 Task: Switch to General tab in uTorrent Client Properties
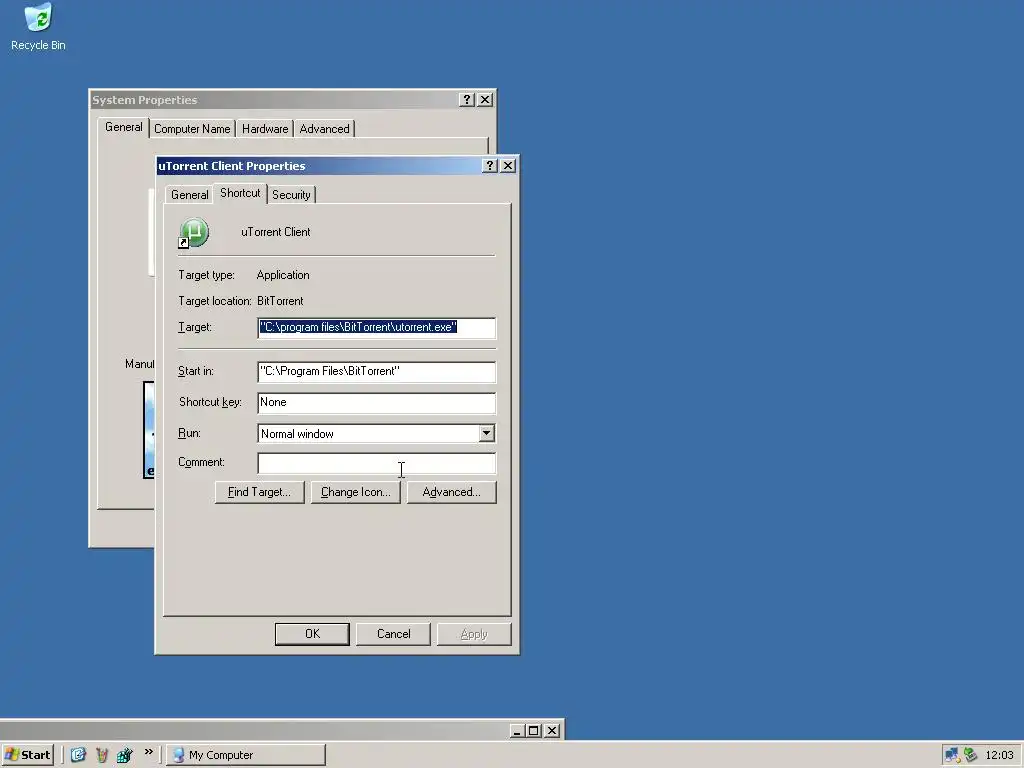[189, 195]
